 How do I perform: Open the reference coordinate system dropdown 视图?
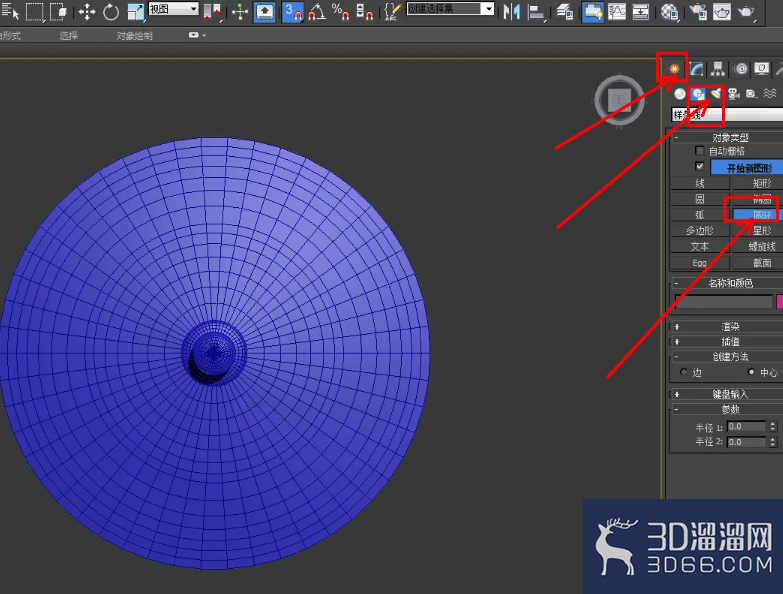(x=173, y=9)
